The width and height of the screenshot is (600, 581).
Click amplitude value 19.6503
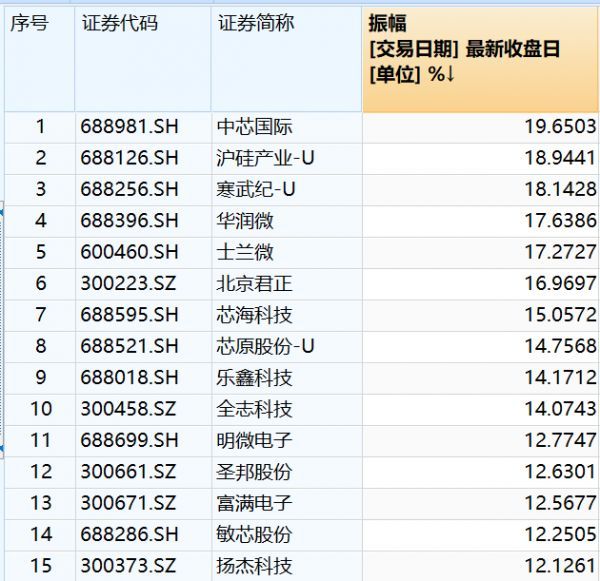[560, 127]
